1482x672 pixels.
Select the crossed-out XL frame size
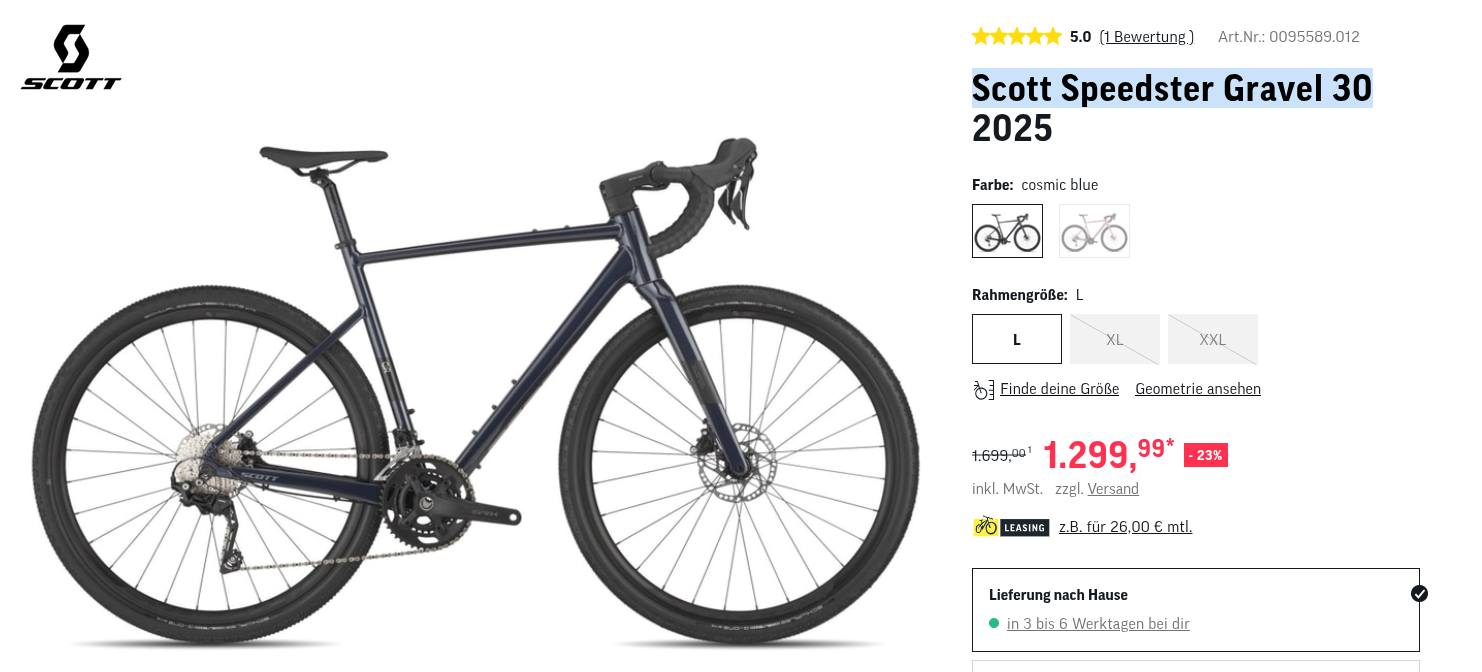(x=1115, y=339)
